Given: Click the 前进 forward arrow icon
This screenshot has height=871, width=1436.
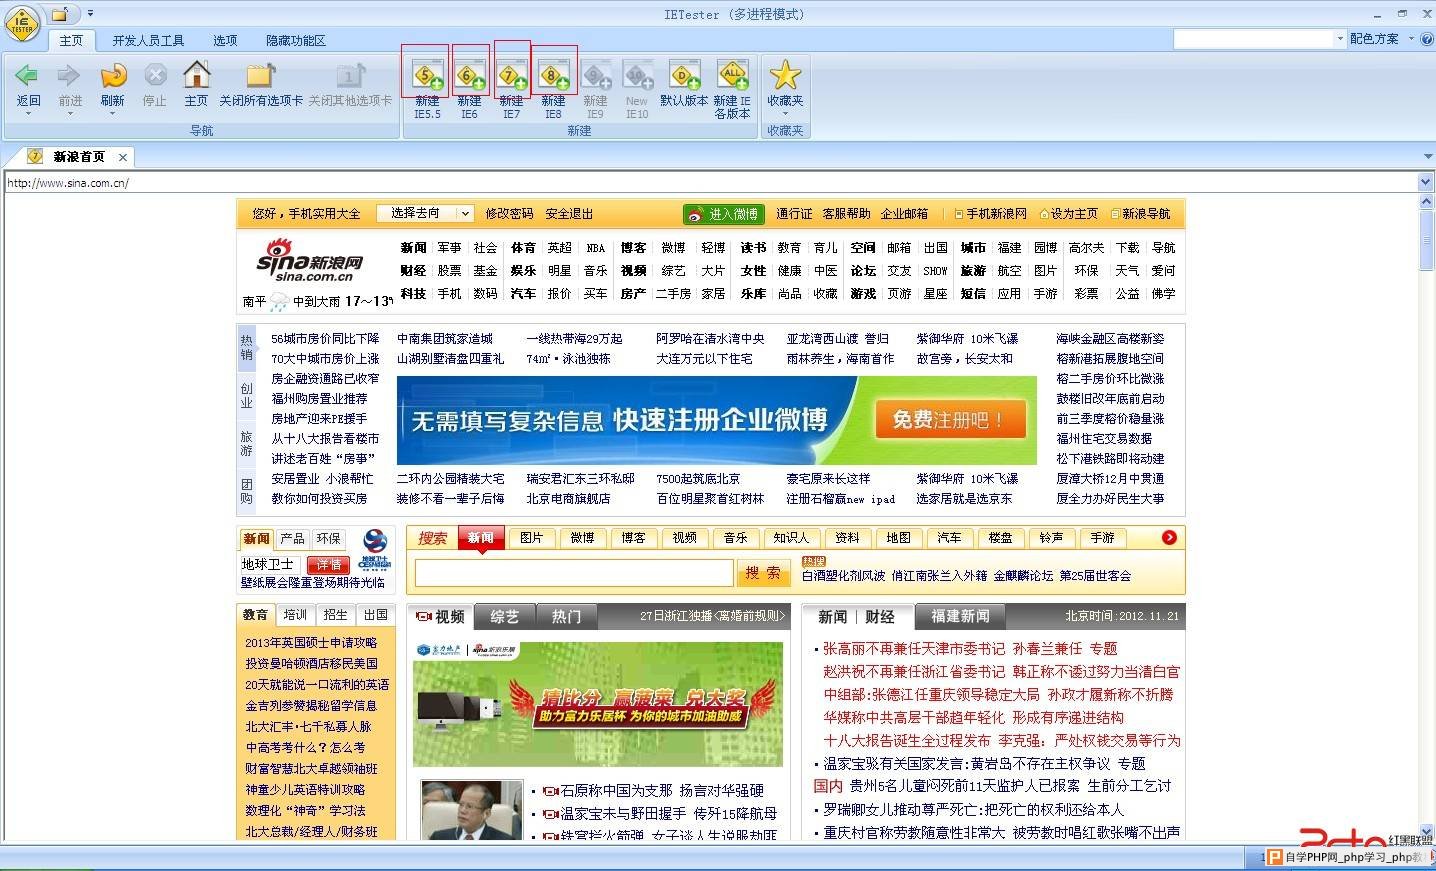Looking at the screenshot, I should point(69,75).
